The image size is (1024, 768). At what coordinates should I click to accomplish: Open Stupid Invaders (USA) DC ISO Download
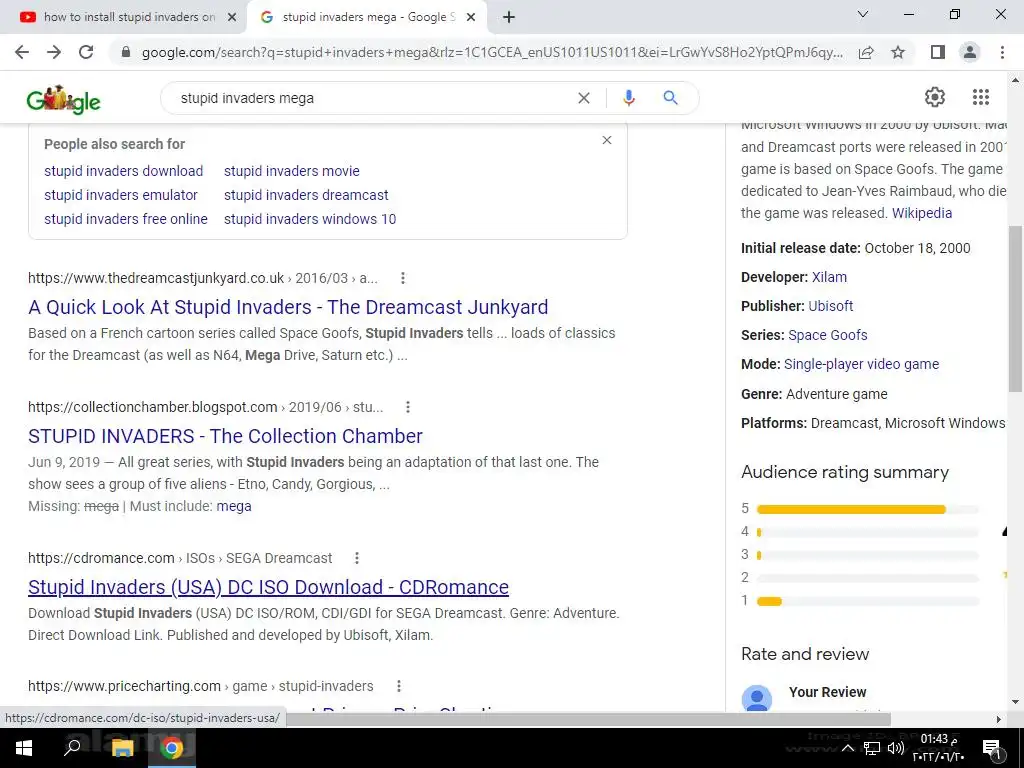[268, 587]
